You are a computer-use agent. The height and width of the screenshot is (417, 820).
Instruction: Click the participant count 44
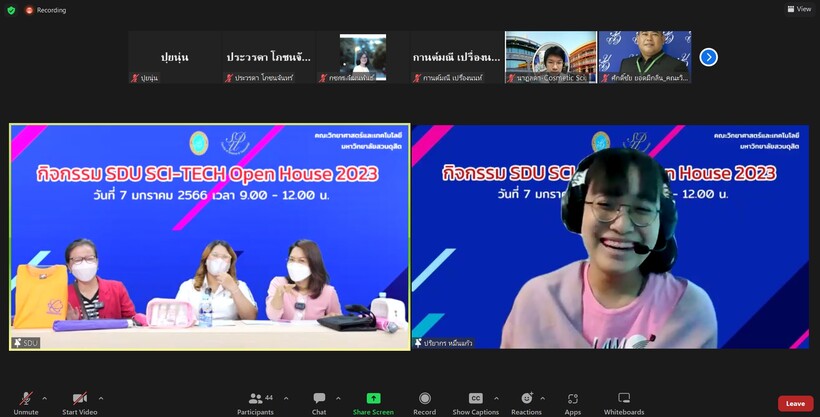pos(269,398)
